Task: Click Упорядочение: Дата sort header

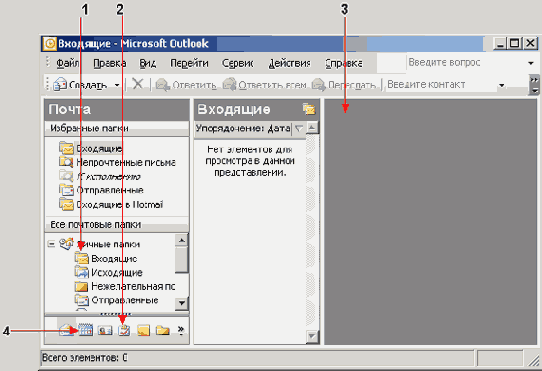Action: (x=243, y=129)
